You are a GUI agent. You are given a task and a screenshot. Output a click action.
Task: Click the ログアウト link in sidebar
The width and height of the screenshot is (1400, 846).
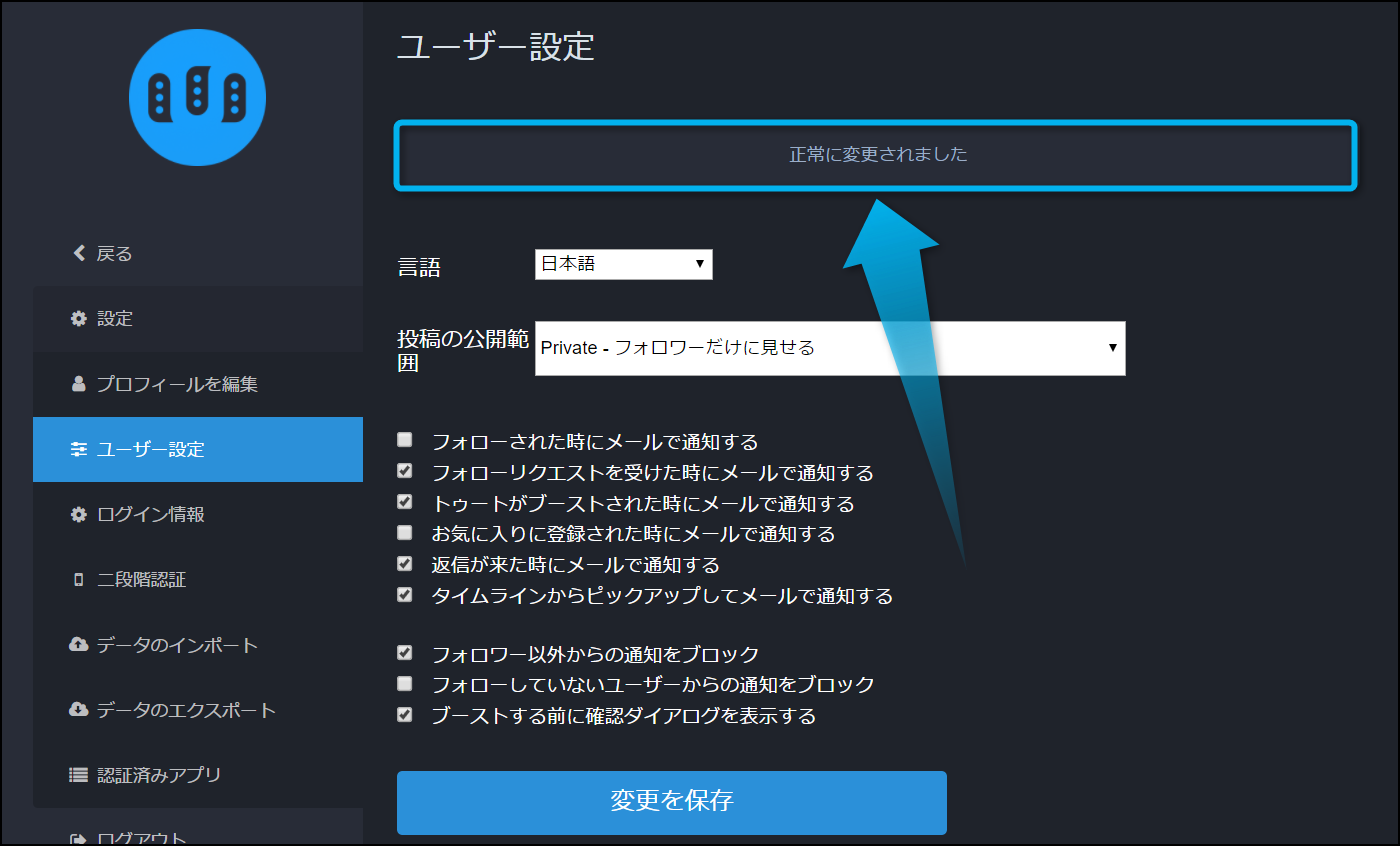(140, 838)
